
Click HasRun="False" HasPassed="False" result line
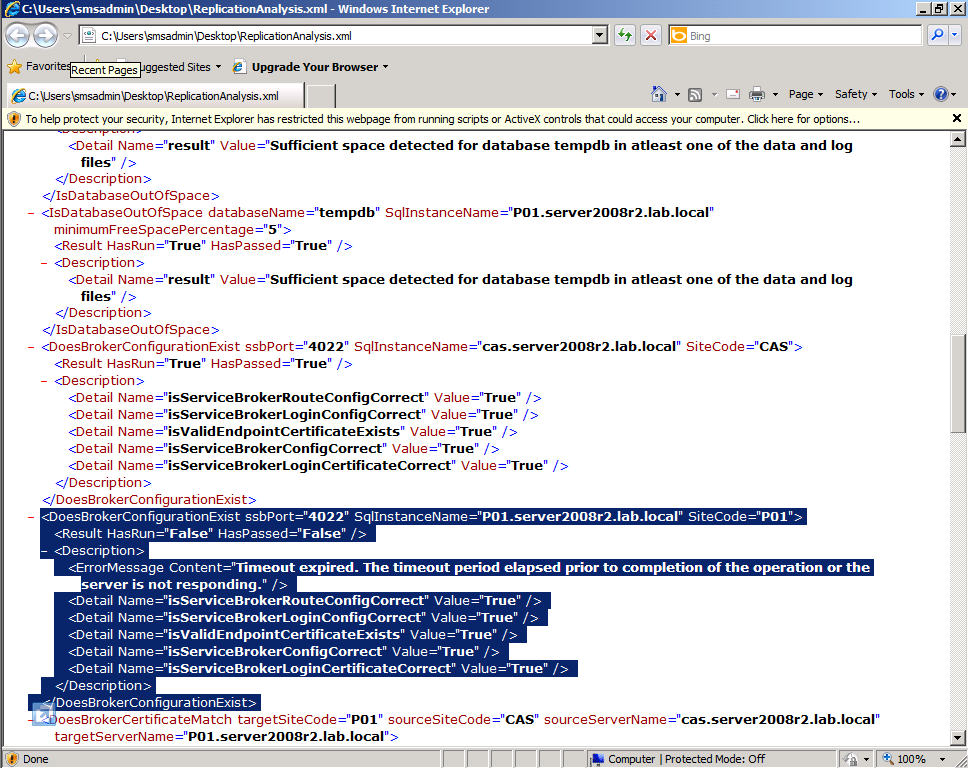[x=211, y=533]
